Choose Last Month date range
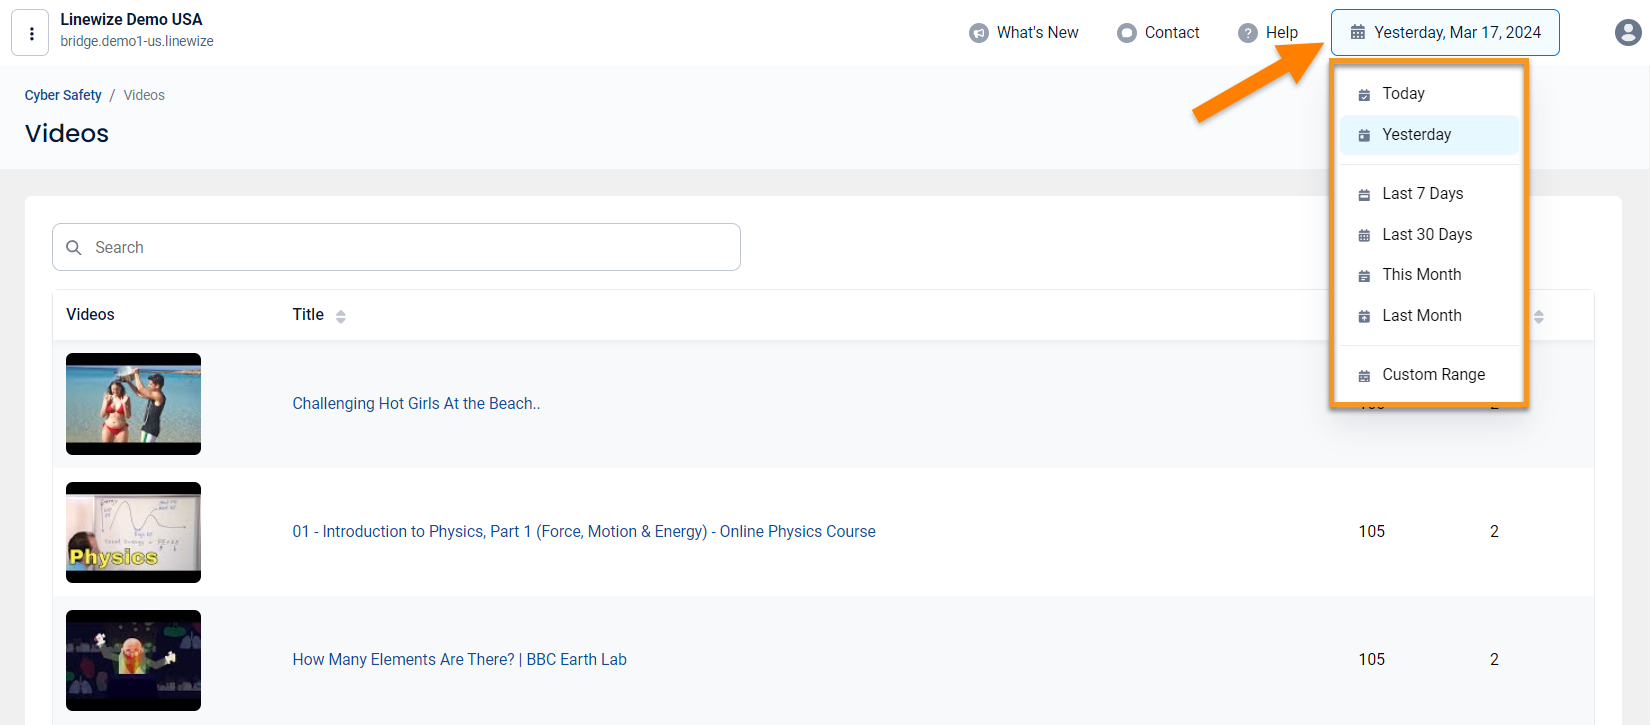The width and height of the screenshot is (1650, 725). pyautogui.click(x=1421, y=316)
